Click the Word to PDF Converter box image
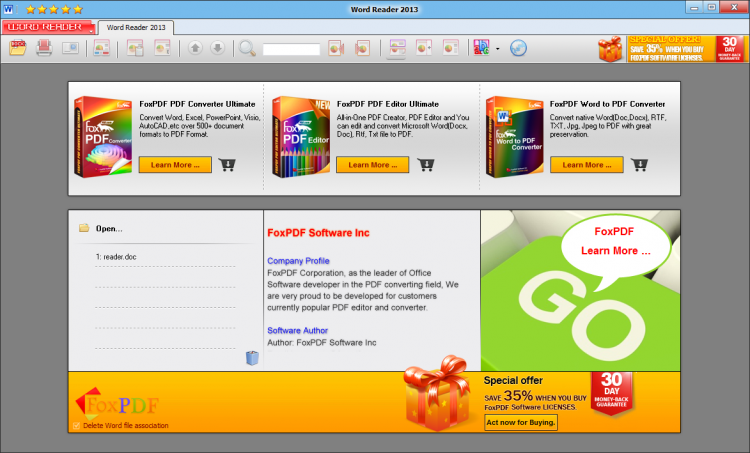This screenshot has width=750, height=453. 514,137
